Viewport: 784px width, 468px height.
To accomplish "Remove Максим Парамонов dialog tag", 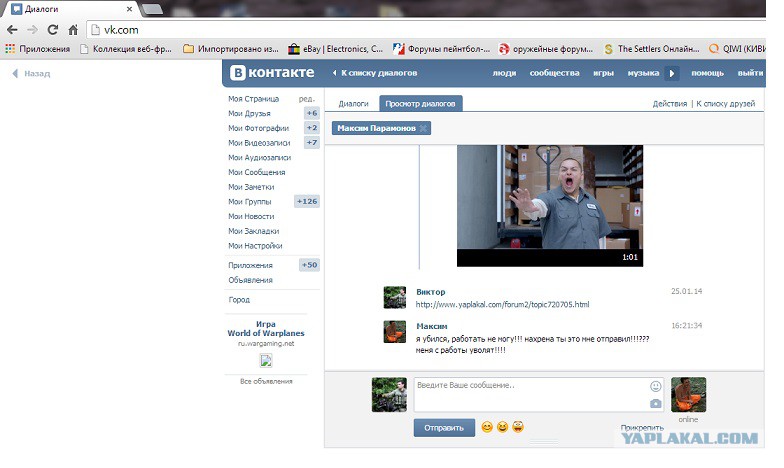I will tap(423, 128).
